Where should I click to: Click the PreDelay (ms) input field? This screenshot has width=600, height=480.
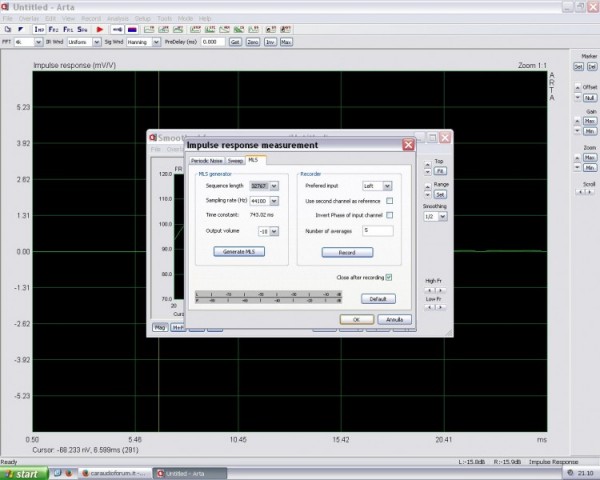(x=213, y=42)
